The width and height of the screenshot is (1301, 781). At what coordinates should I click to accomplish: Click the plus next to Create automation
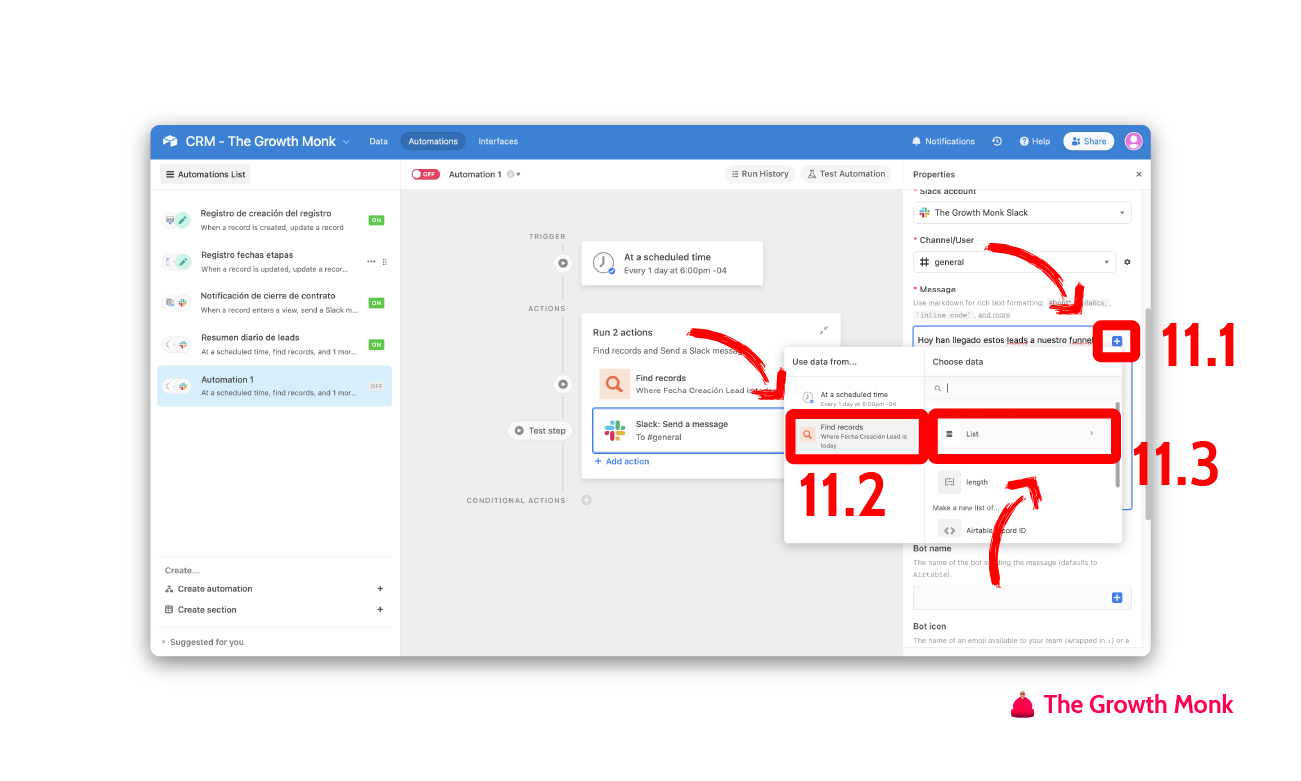pos(380,589)
